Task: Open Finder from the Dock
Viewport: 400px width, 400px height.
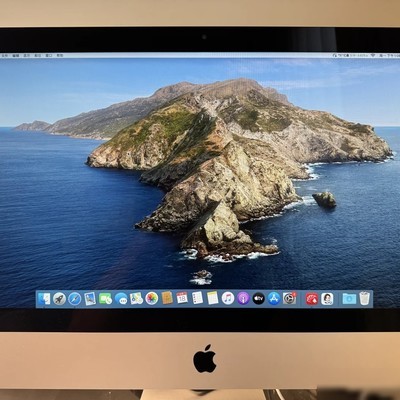Action: tap(44, 299)
